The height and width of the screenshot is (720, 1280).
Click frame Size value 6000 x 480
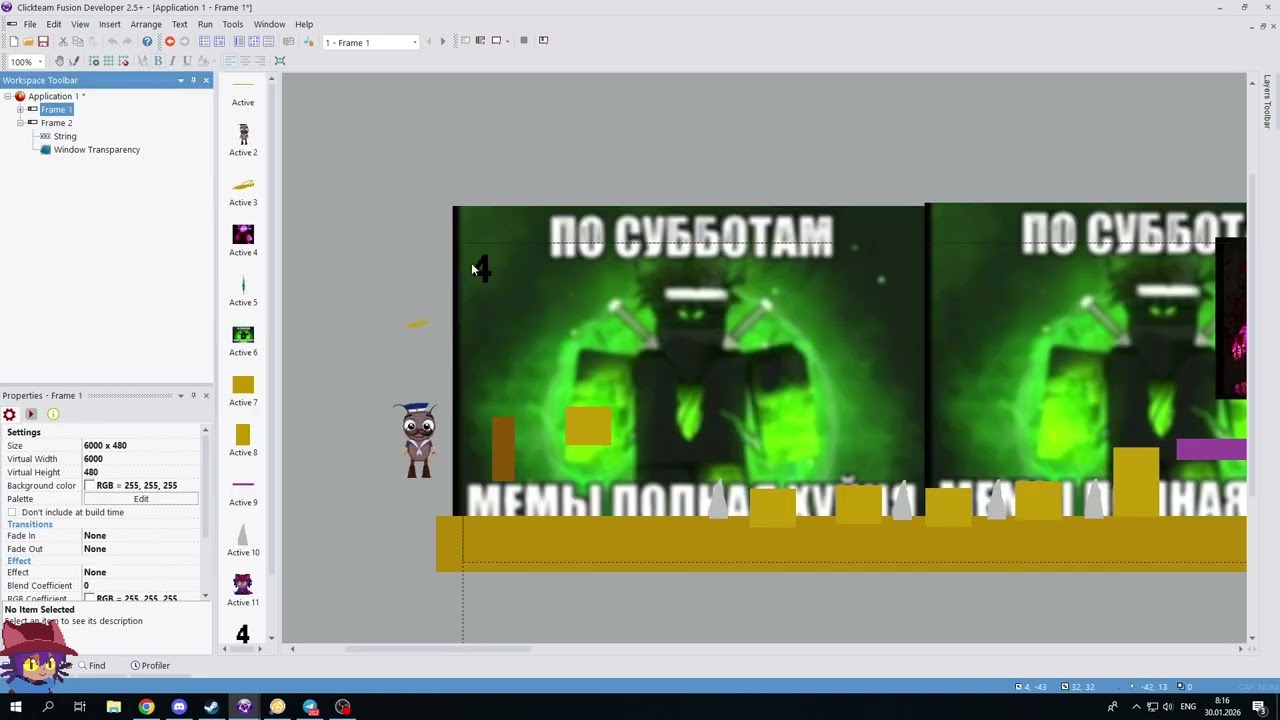pyautogui.click(x=141, y=446)
